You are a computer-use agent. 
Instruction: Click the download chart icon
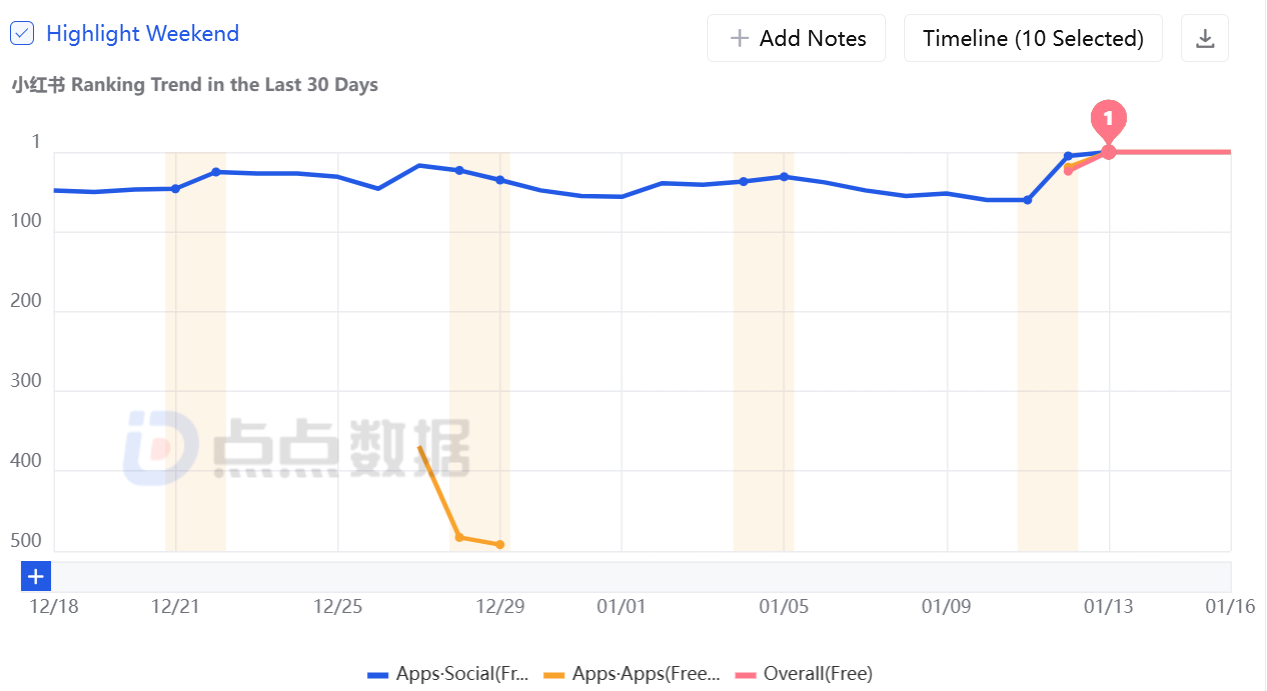[1205, 38]
